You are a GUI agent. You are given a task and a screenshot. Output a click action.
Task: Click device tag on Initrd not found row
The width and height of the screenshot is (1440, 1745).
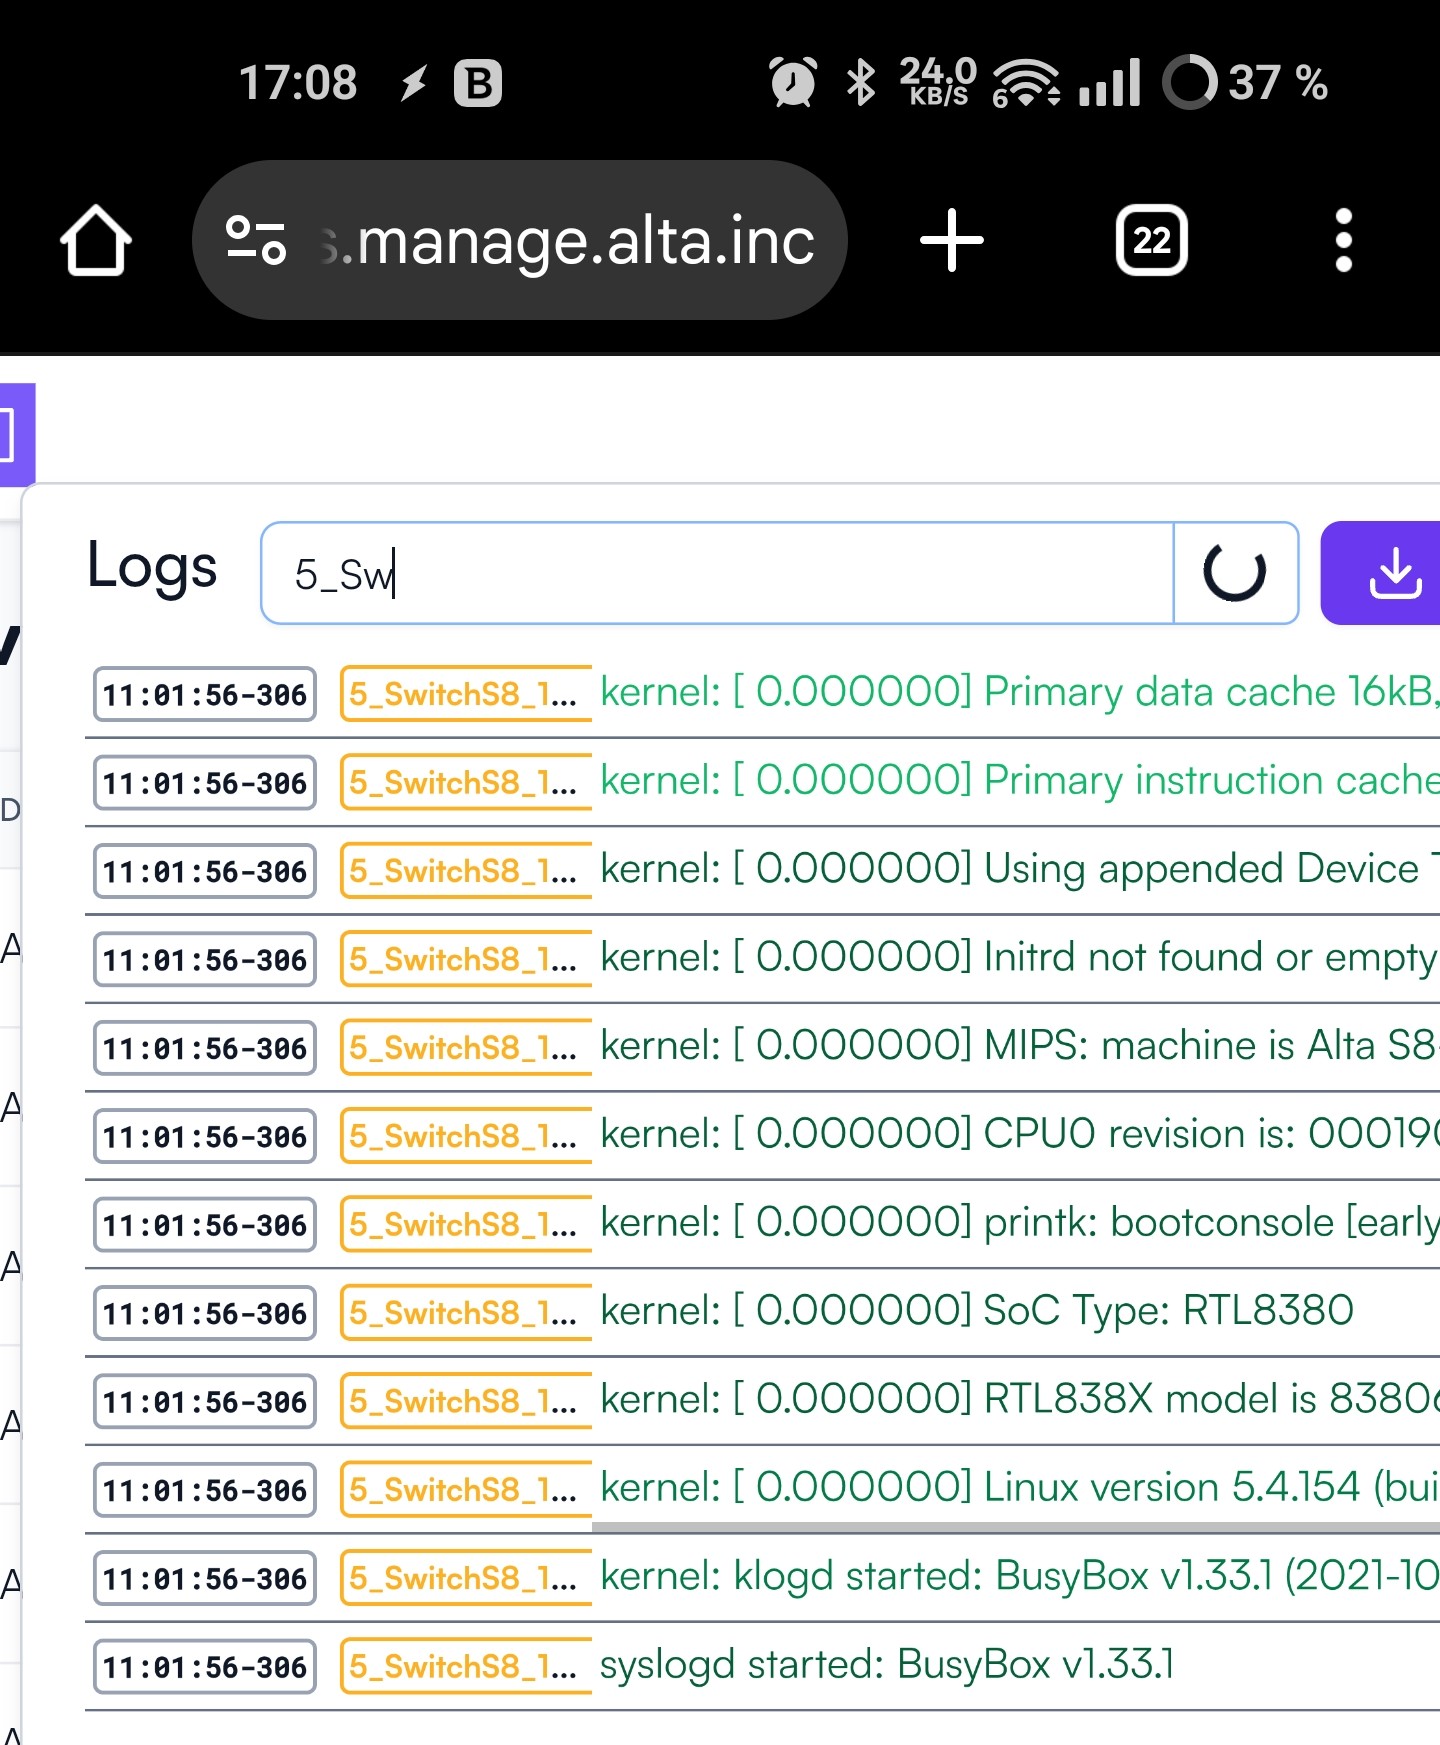tap(464, 959)
